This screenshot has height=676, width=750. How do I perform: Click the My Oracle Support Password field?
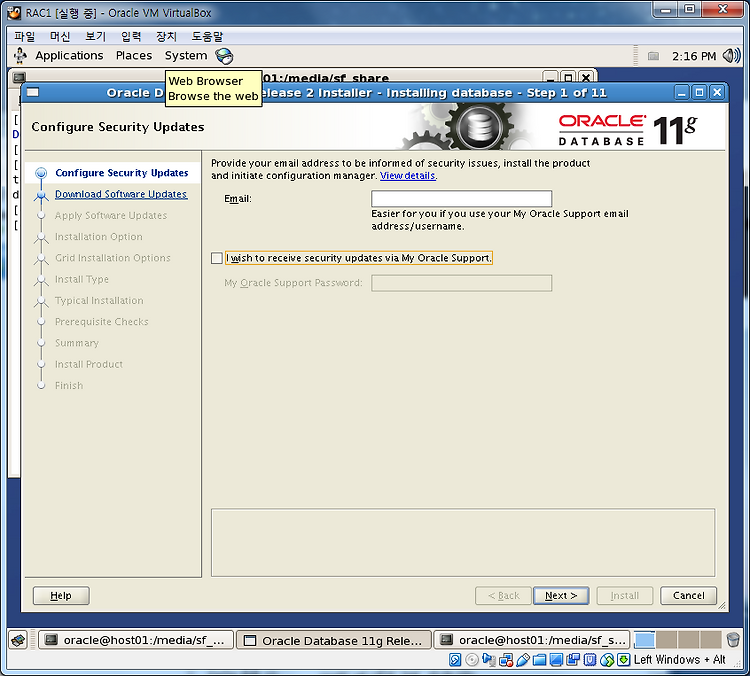coord(462,283)
